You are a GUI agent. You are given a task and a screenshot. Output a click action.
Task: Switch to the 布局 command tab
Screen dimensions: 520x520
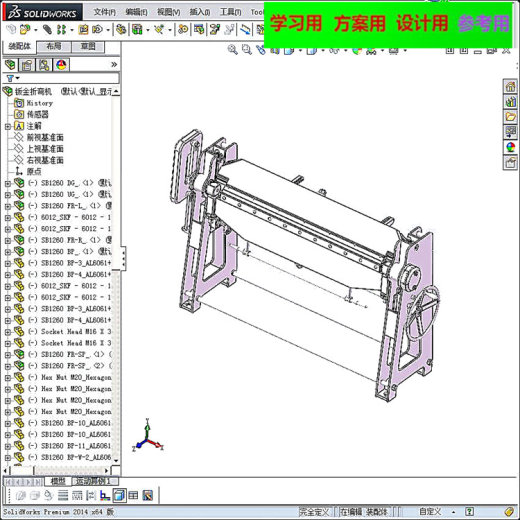click(x=53, y=46)
